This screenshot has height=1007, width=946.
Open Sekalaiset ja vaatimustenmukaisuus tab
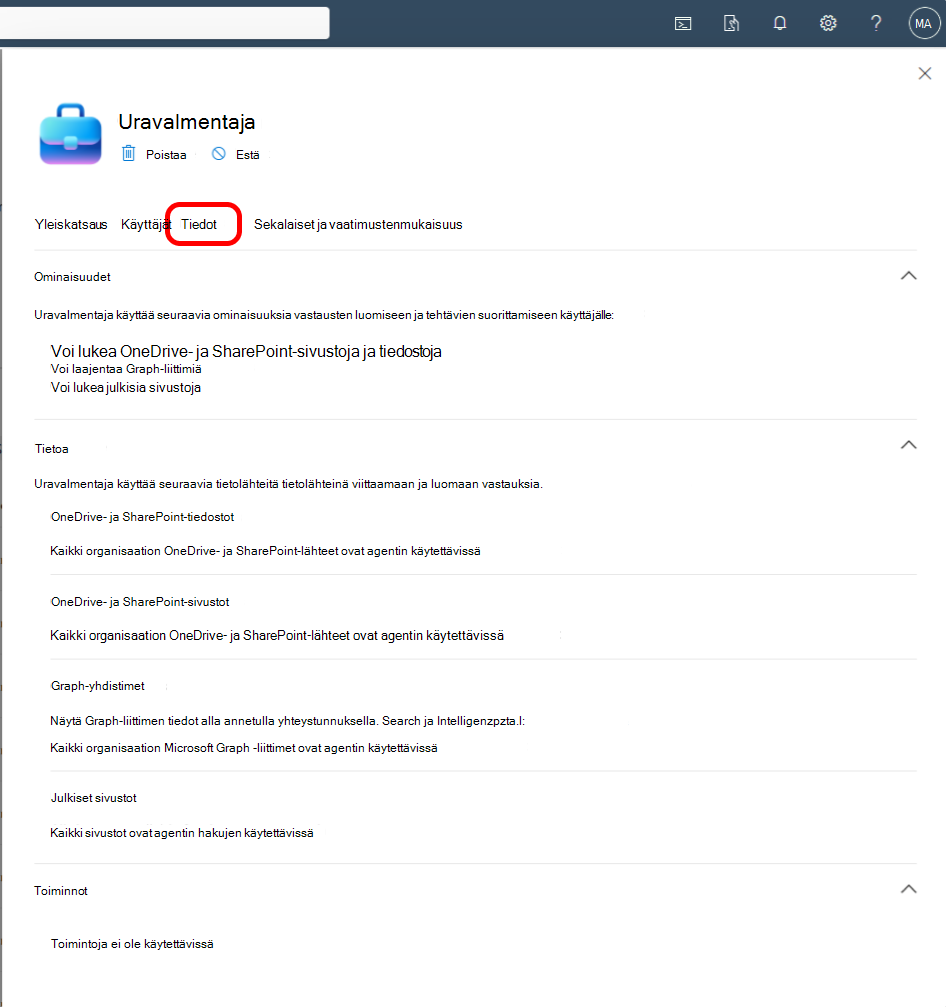(x=358, y=225)
